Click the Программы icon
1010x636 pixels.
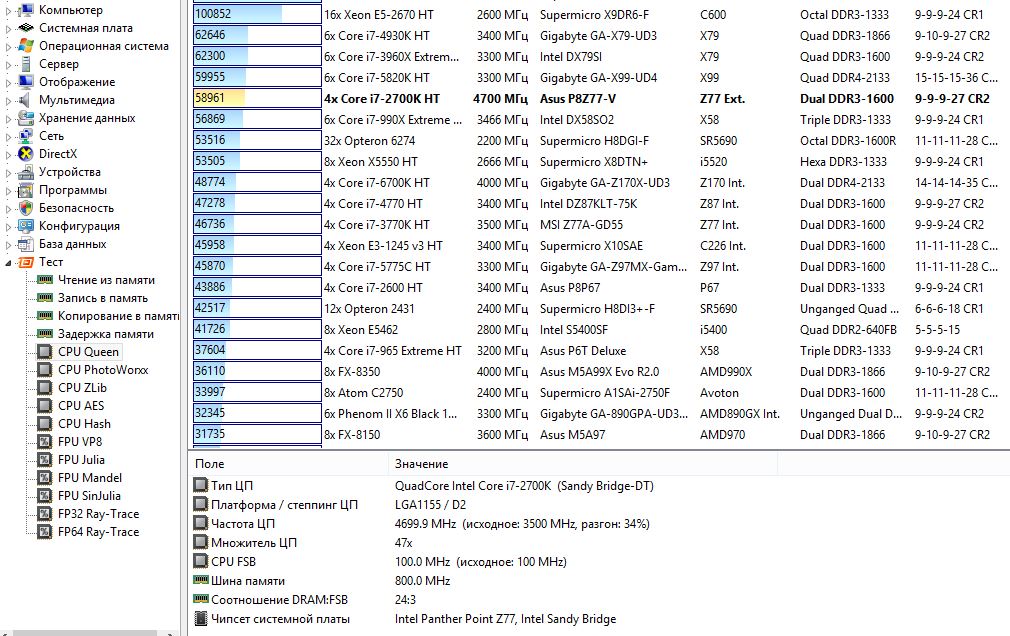tap(26, 190)
